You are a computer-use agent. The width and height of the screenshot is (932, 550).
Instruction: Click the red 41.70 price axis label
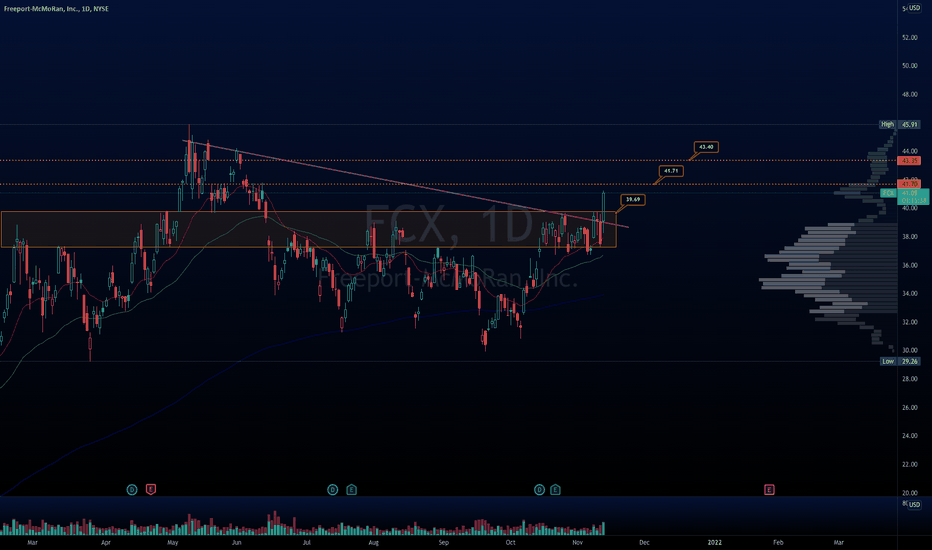click(909, 184)
